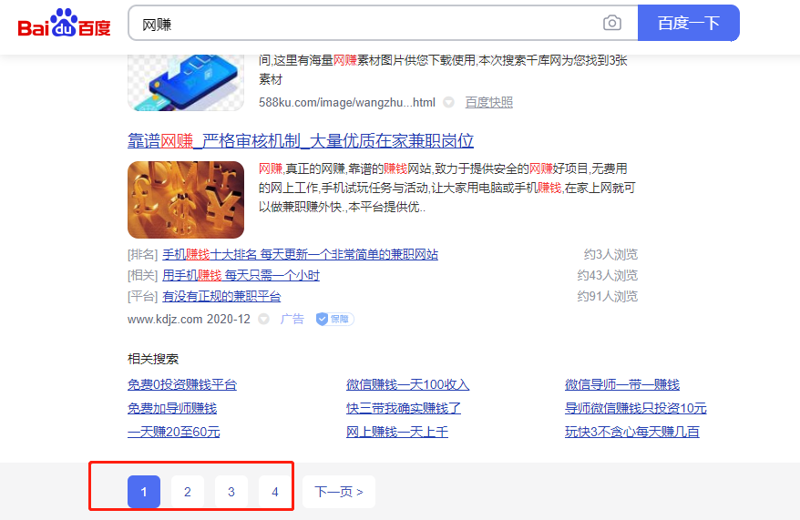Go to results page 2

[x=187, y=491]
